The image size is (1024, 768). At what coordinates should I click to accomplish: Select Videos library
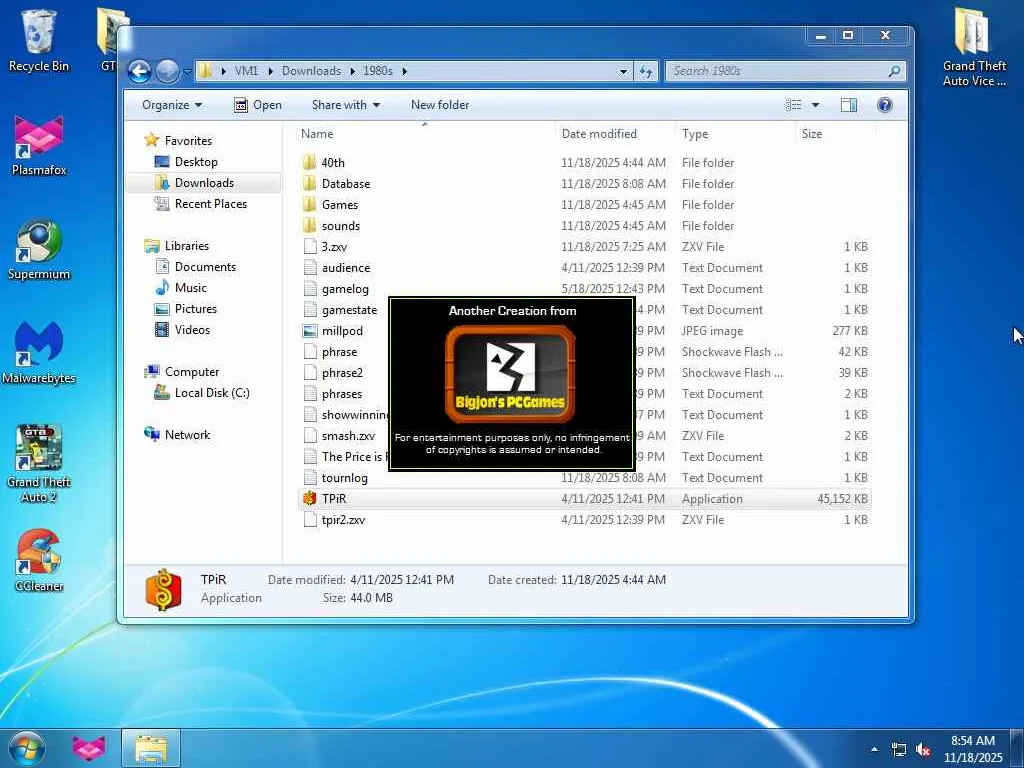tap(192, 330)
